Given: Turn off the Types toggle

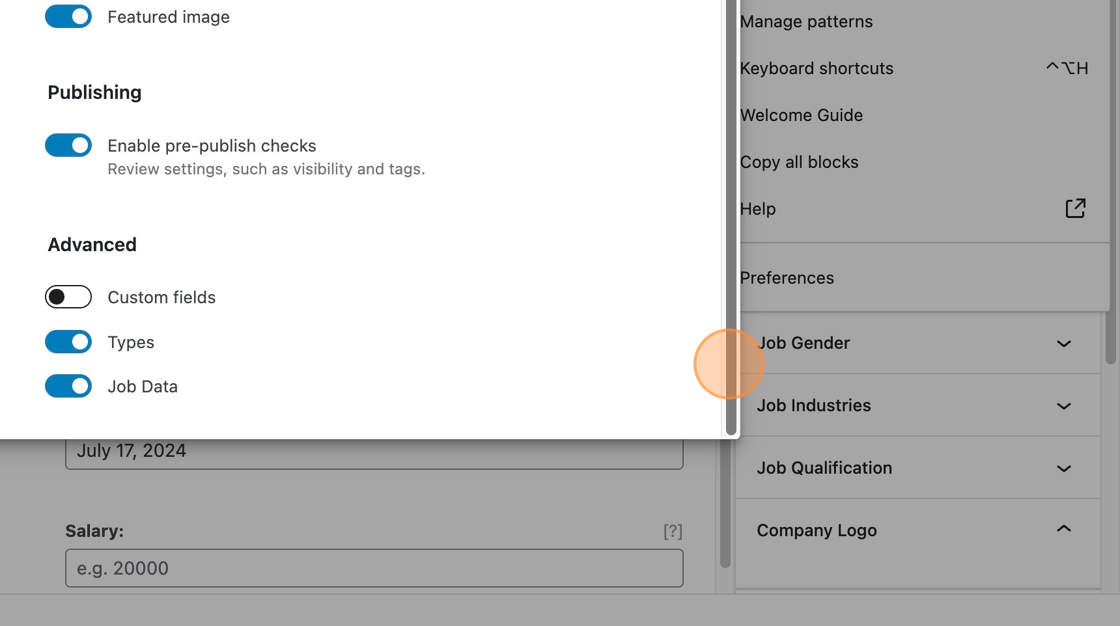Looking at the screenshot, I should coord(69,342).
